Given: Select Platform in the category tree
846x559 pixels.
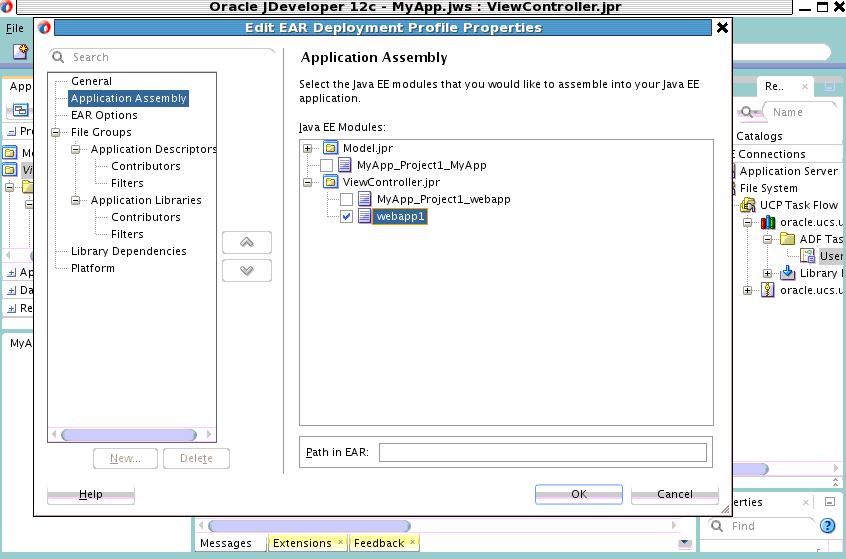Looking at the screenshot, I should tap(93, 268).
